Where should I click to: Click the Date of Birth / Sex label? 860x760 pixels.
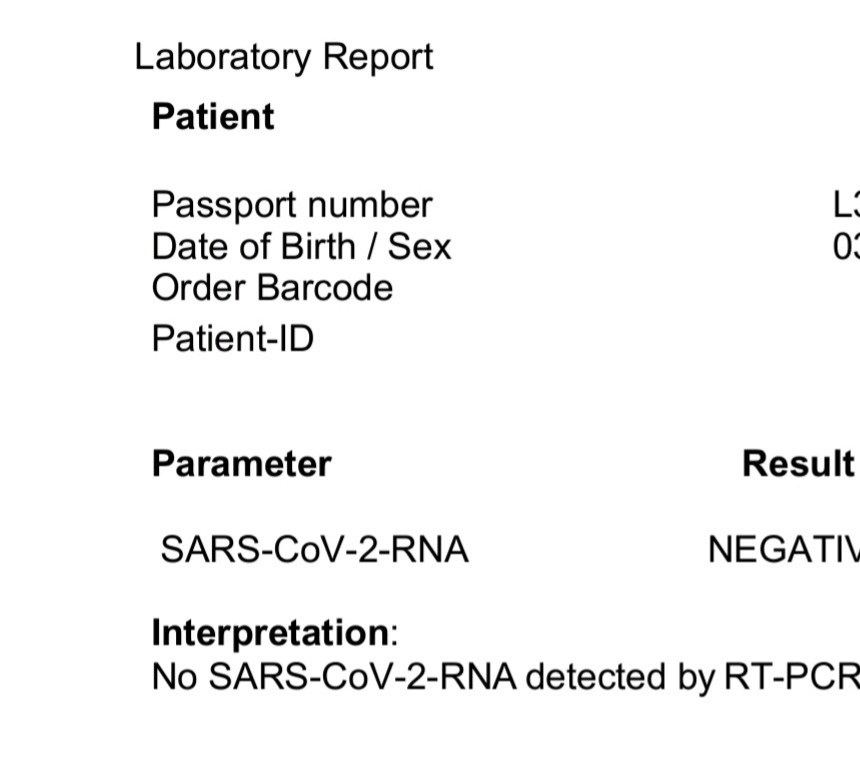click(301, 246)
